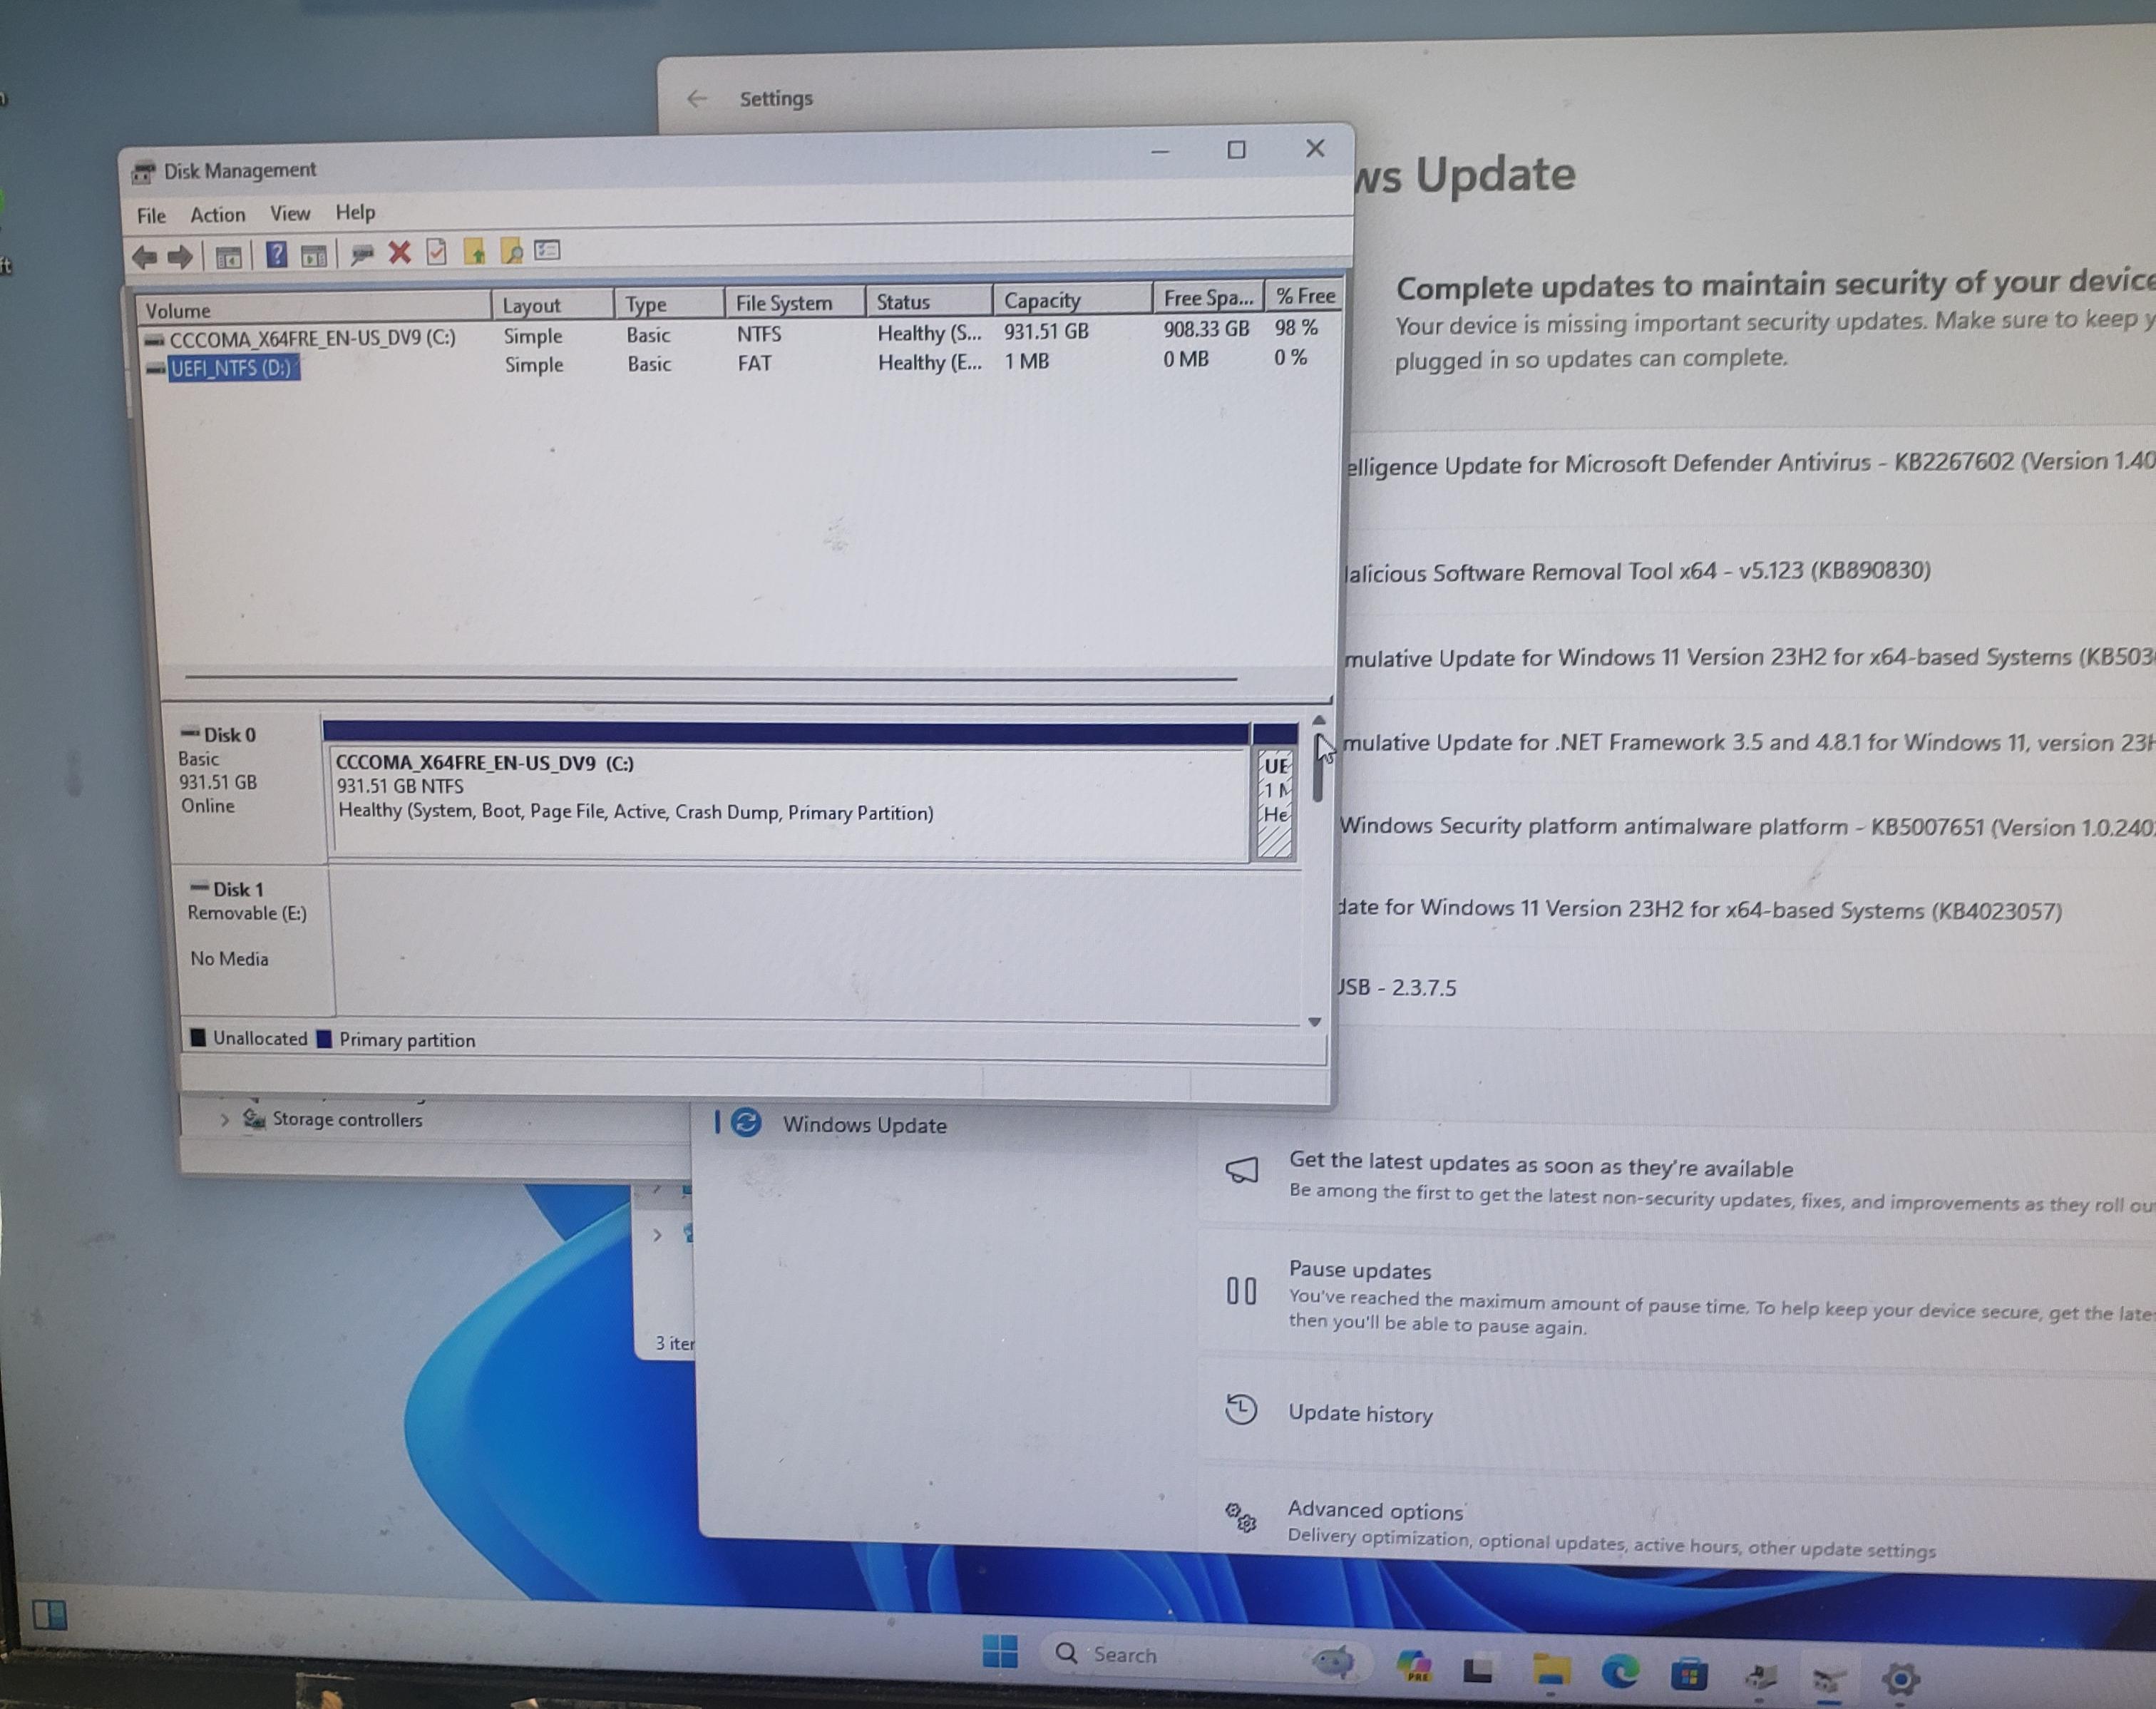Viewport: 2156px width, 1709px height.
Task: Open Task View from taskbar
Action: tap(1478, 1669)
